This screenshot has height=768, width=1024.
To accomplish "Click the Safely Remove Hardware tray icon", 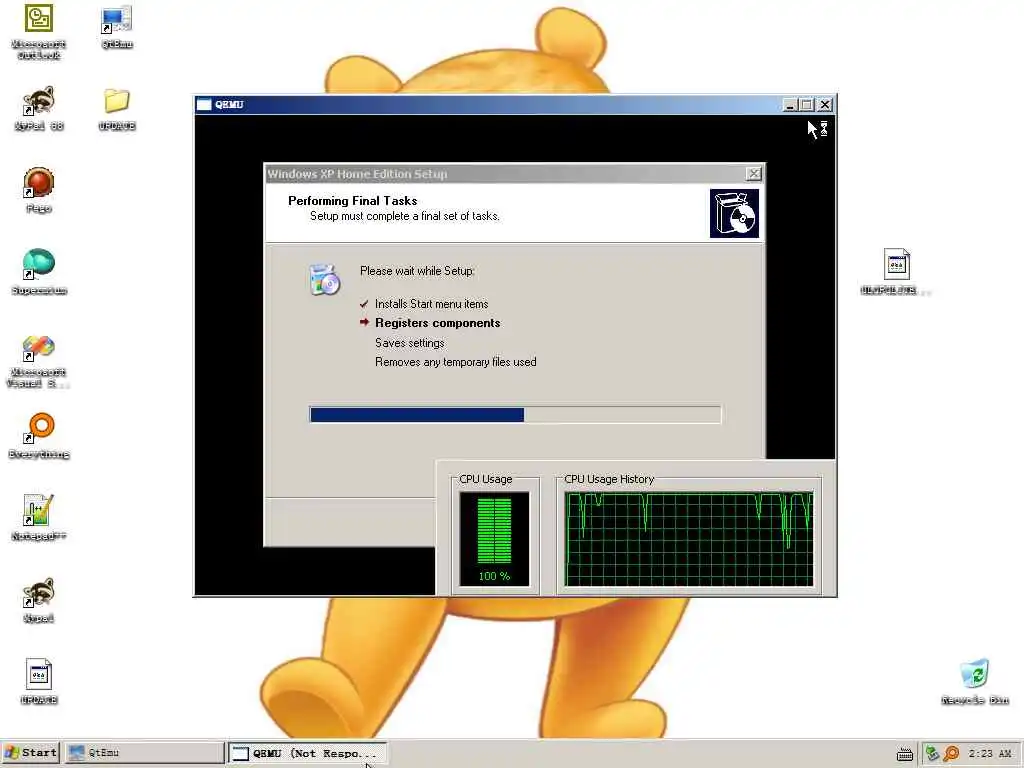I will pos(932,754).
